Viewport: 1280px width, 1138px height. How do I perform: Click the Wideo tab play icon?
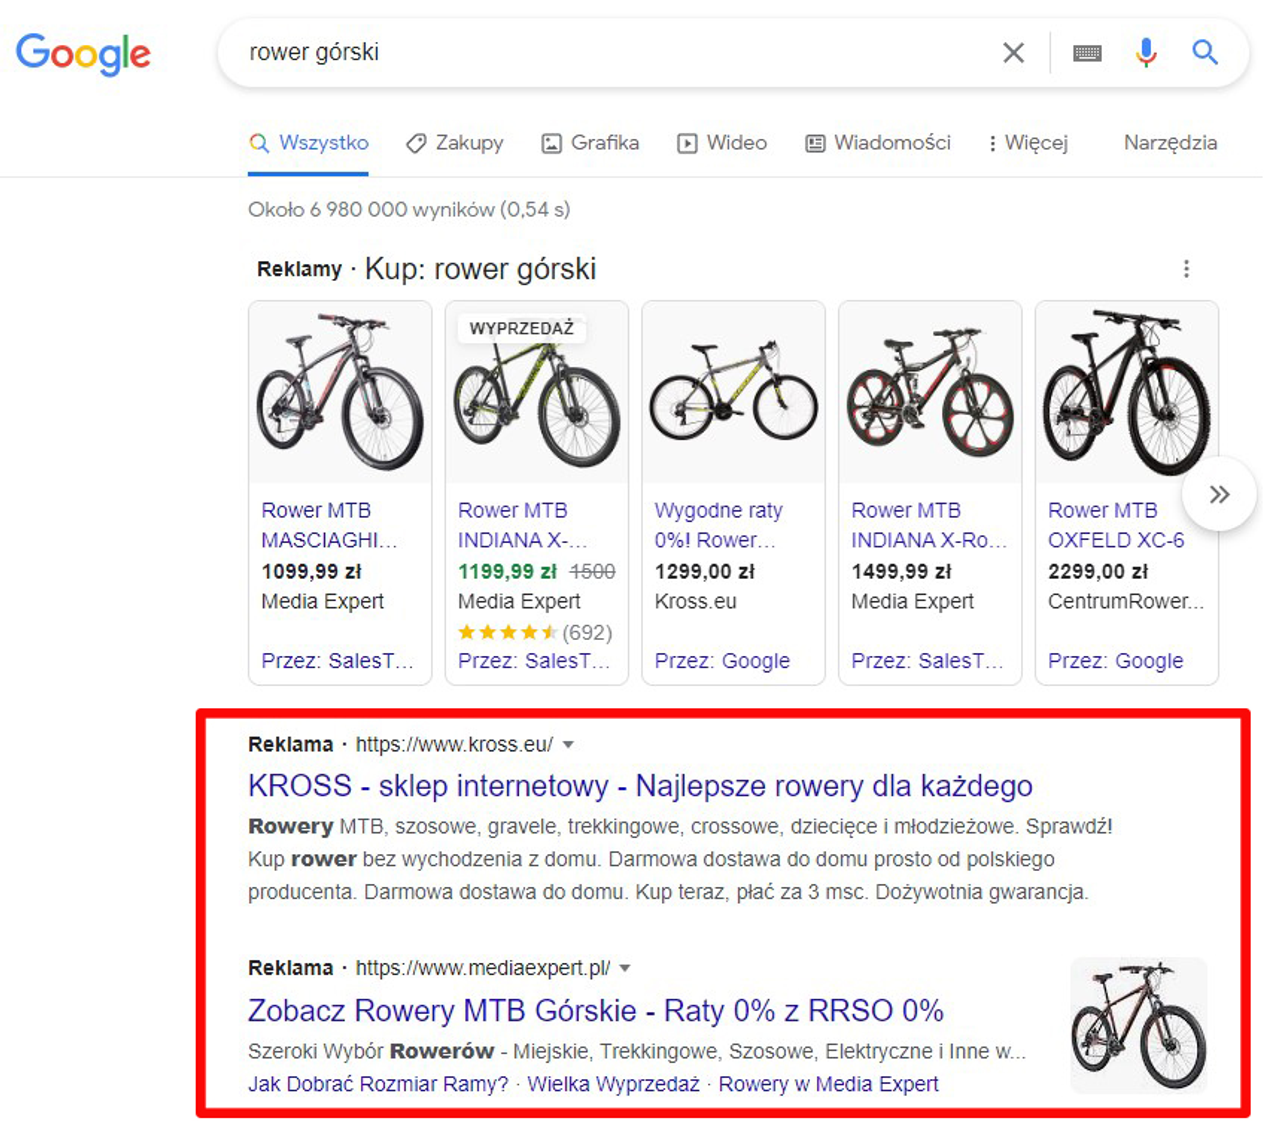coord(687,143)
